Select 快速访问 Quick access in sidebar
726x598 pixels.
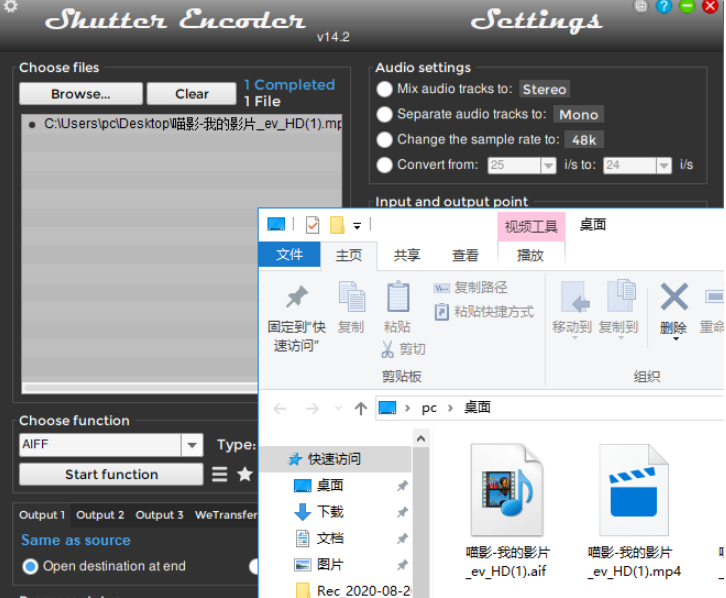click(x=334, y=459)
